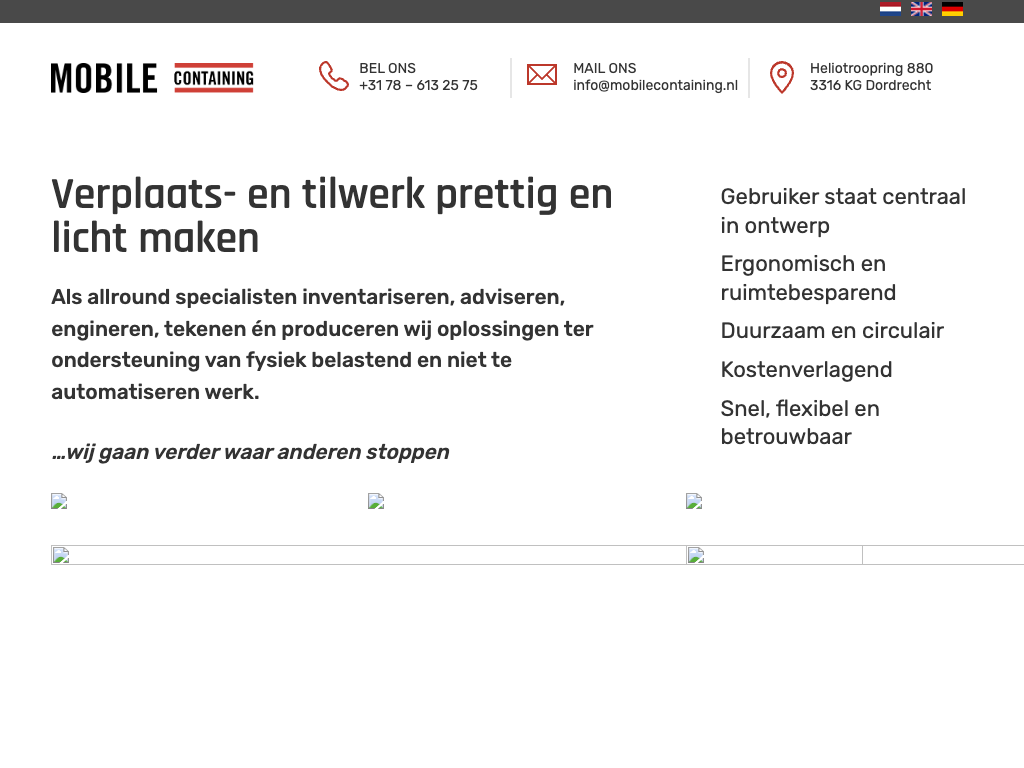Switch language using the Dutch flag

[x=890, y=9]
